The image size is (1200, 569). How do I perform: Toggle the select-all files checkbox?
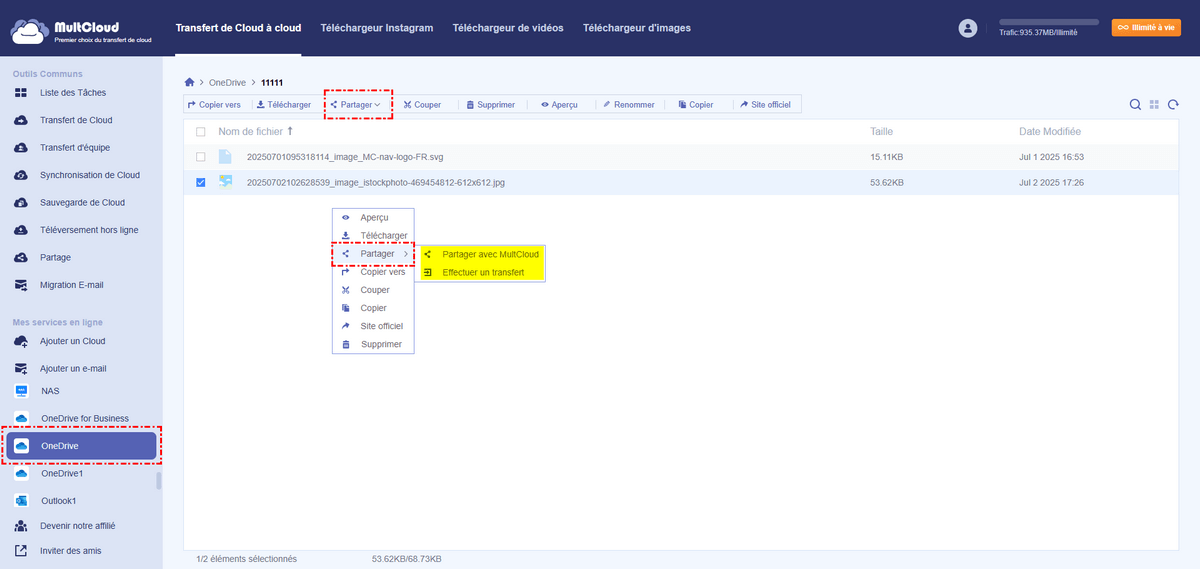201,132
